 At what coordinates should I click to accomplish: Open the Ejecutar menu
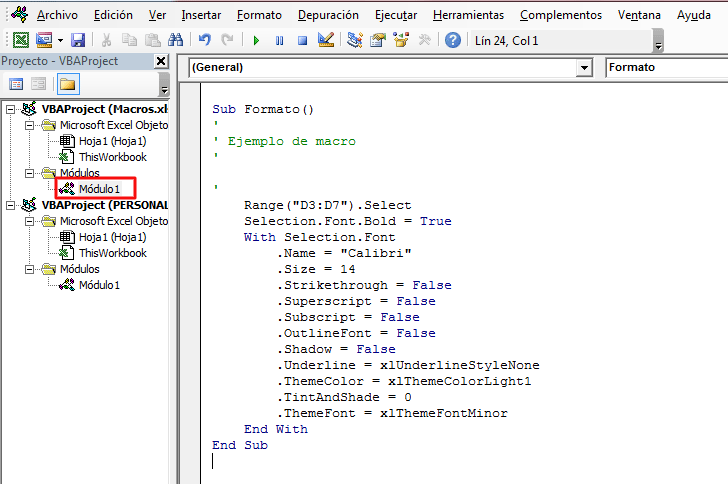(x=396, y=15)
